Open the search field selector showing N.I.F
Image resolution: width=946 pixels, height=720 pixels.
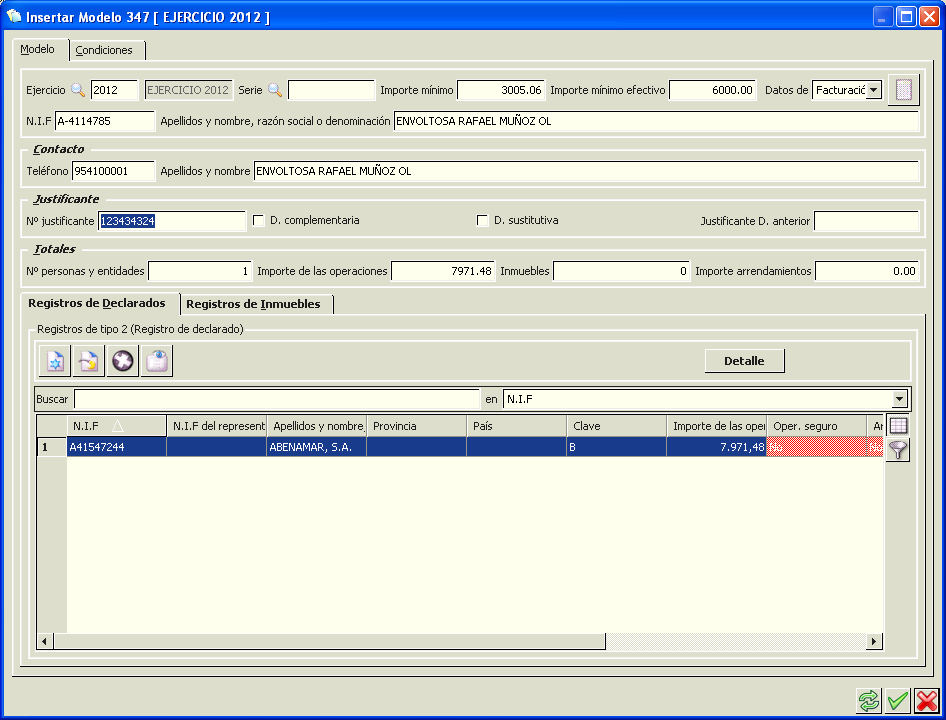(x=899, y=399)
